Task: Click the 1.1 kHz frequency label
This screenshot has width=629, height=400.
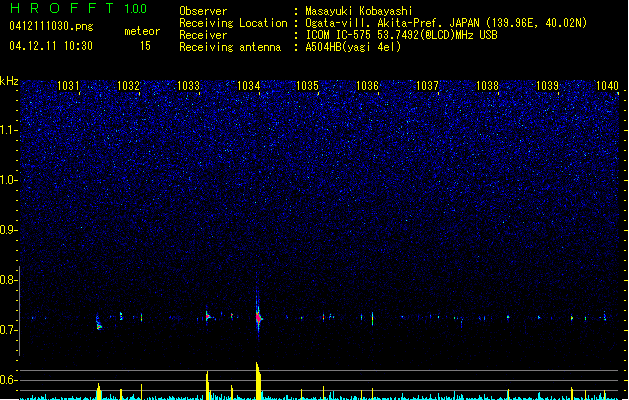Action: [9, 130]
